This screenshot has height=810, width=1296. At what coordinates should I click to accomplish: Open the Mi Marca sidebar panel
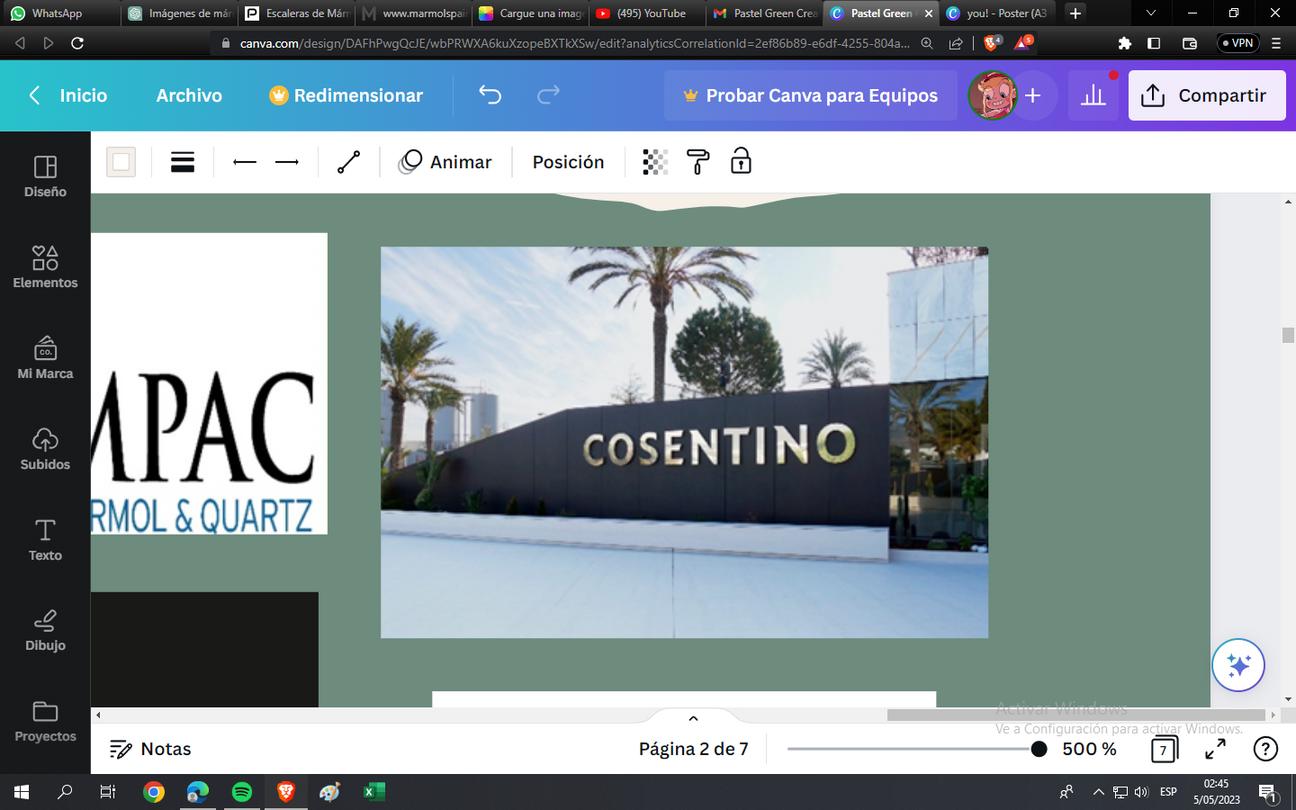click(45, 358)
